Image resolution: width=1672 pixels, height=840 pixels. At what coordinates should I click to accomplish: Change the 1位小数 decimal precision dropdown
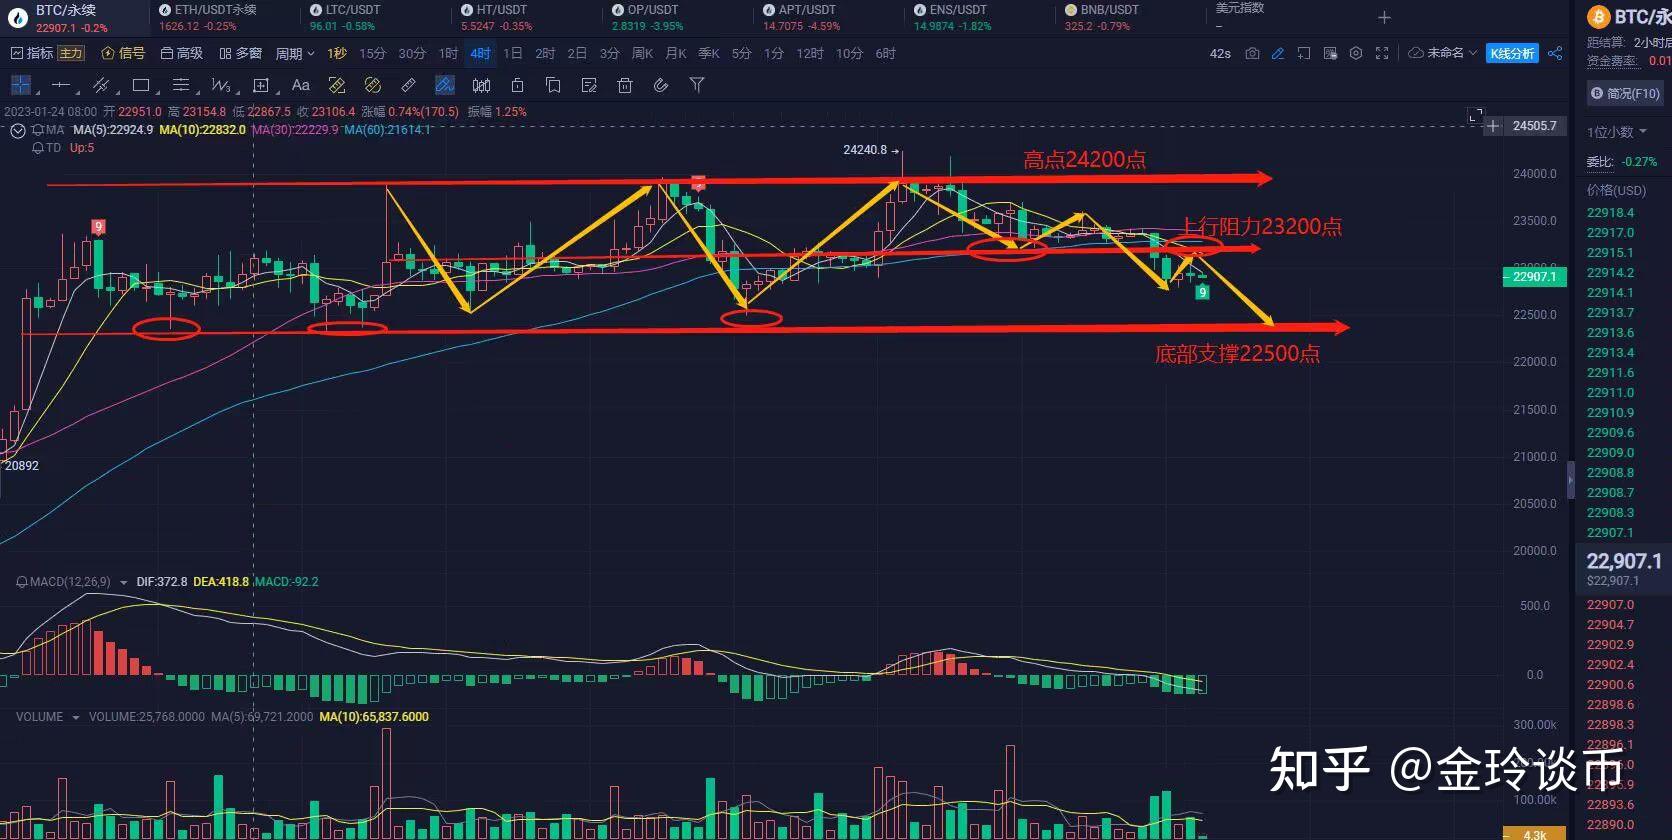(x=1616, y=132)
